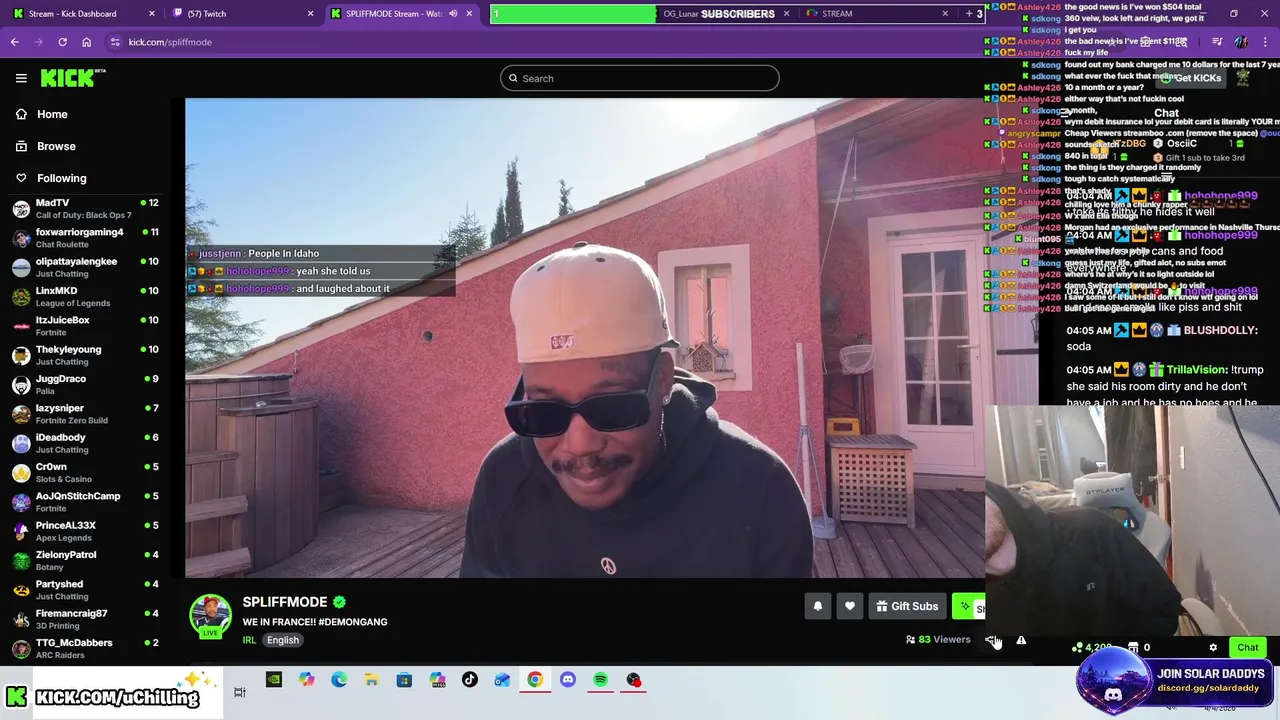Open SPLIFFMODE streamer avatar
The width and height of the screenshot is (1280, 720).
tap(211, 616)
